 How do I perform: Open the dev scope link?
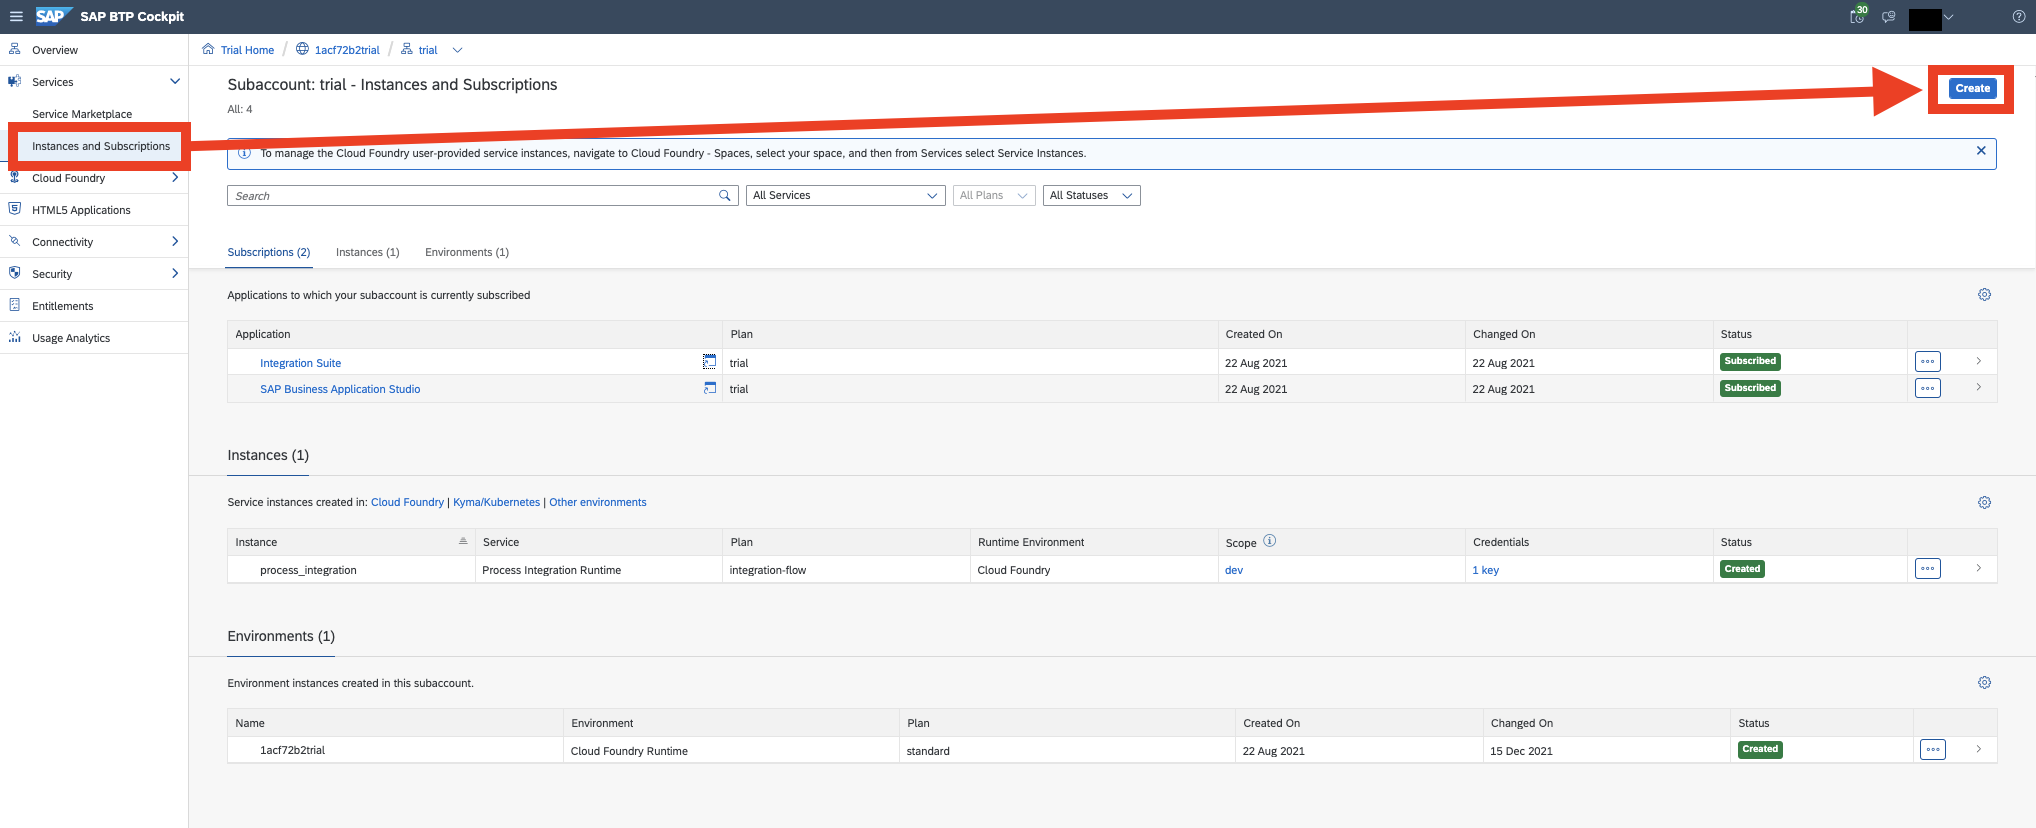coord(1234,570)
